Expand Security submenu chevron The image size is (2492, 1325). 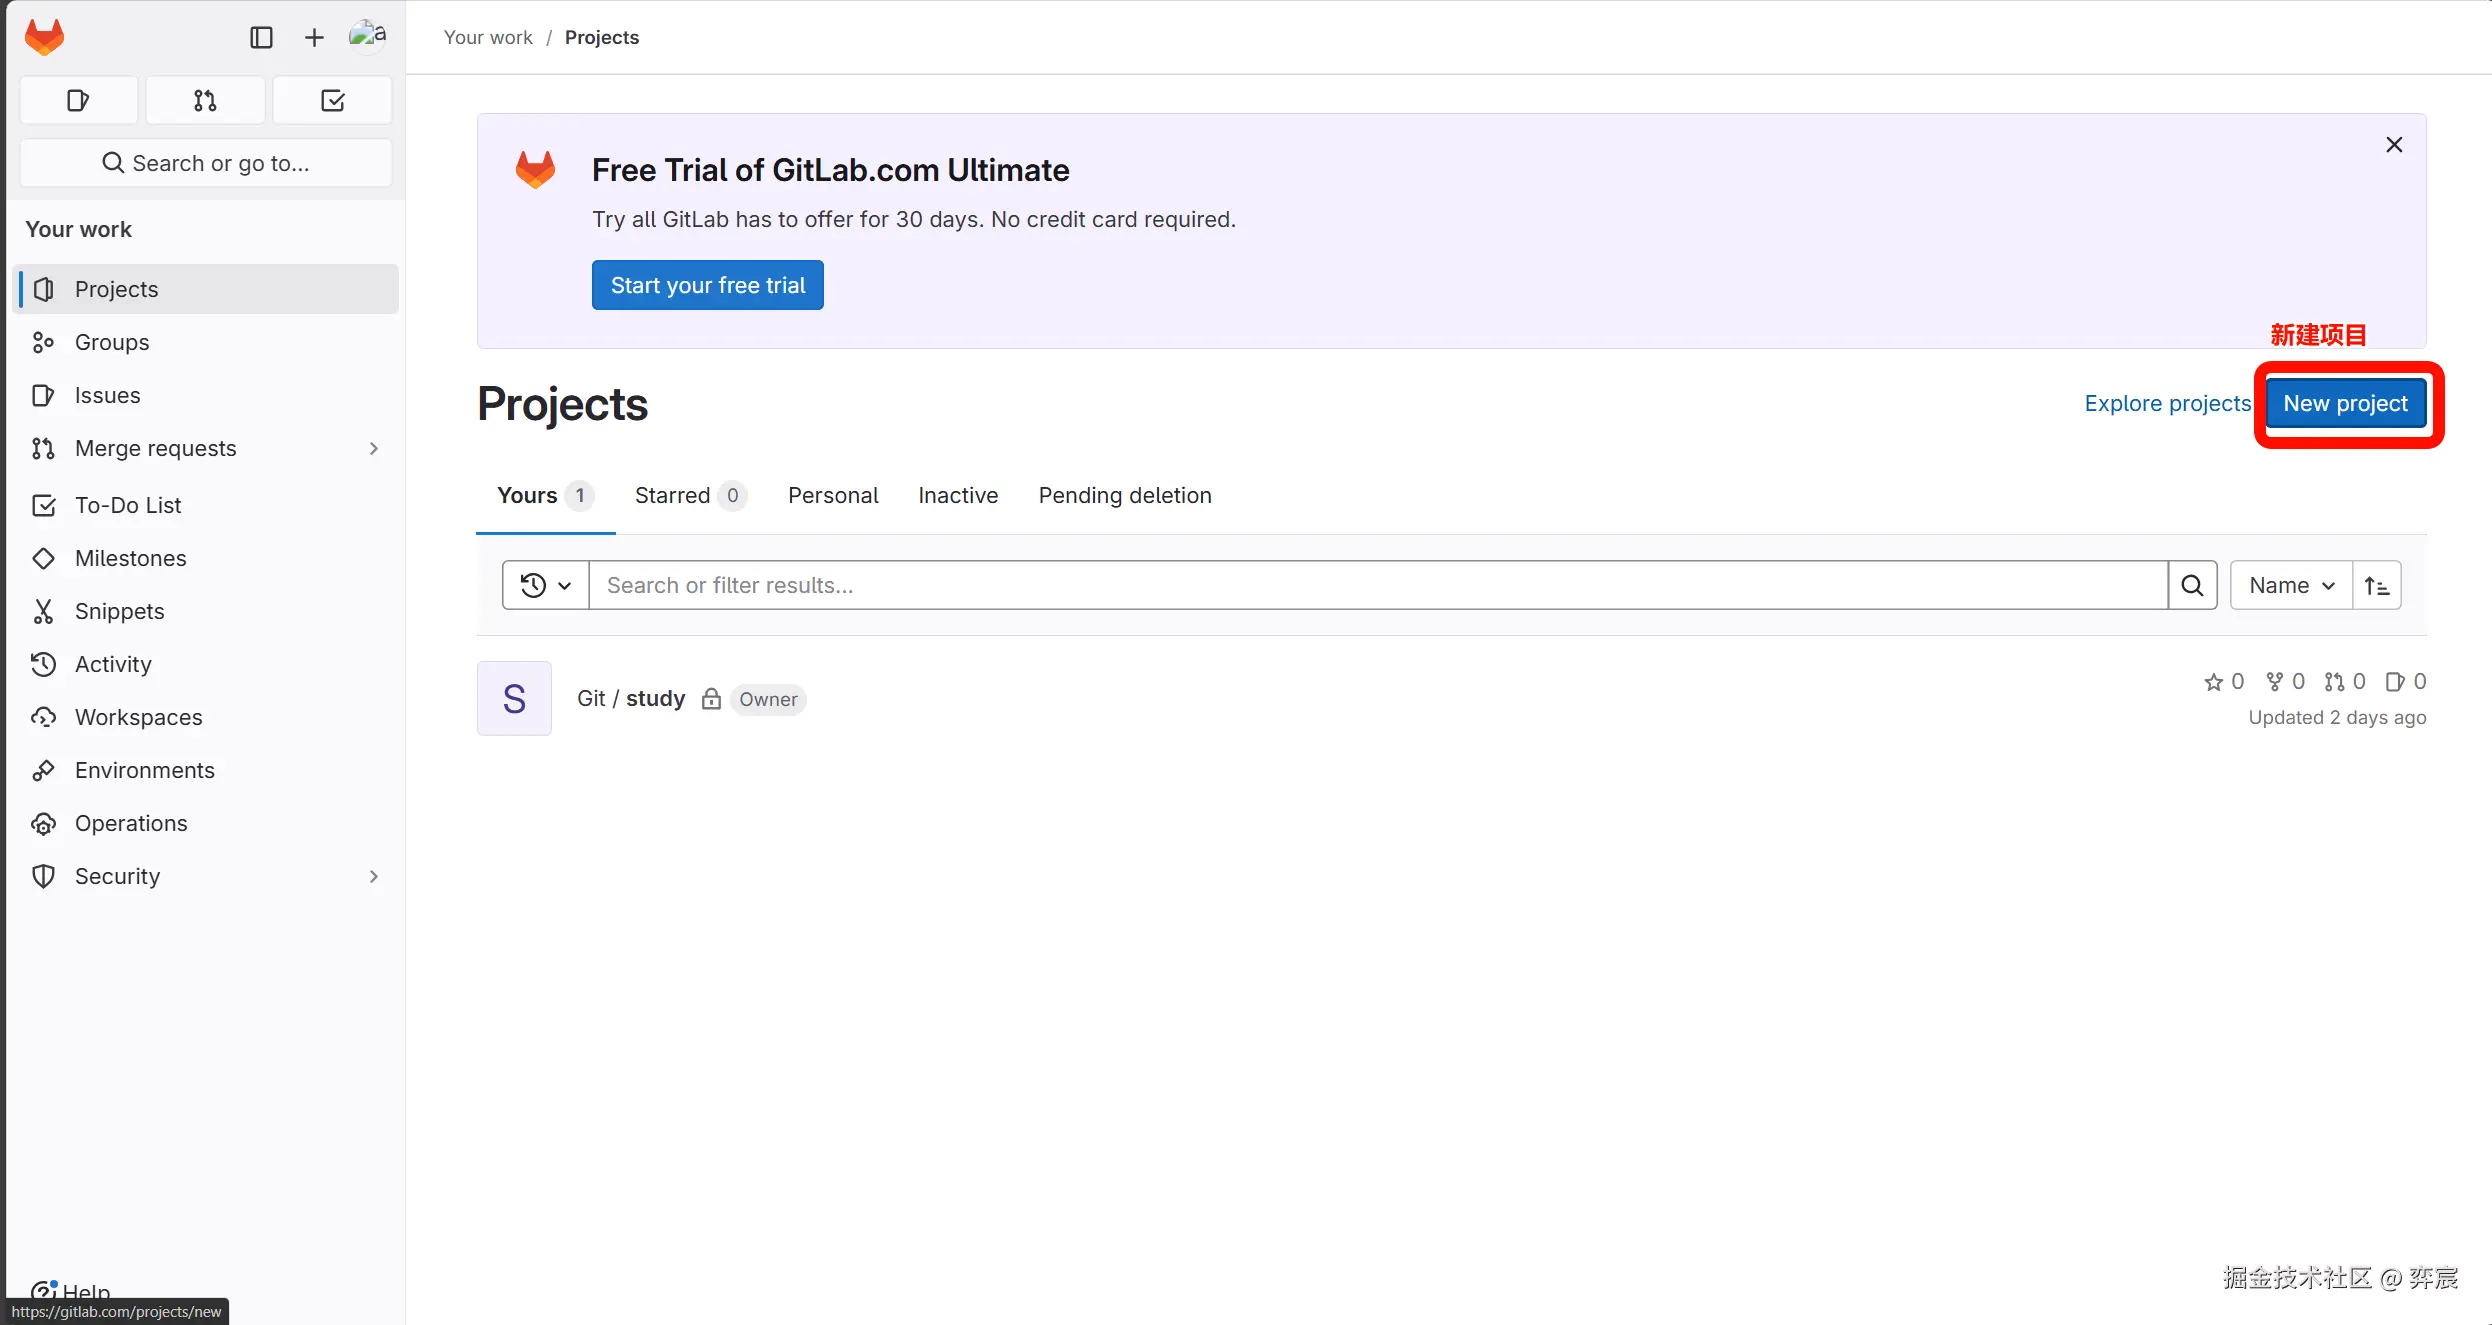pos(374,877)
